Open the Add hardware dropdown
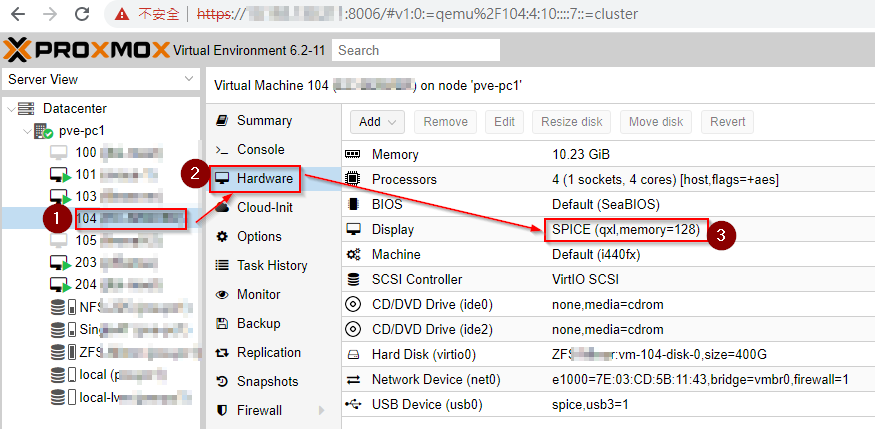The width and height of the screenshot is (875, 429). [x=377, y=122]
